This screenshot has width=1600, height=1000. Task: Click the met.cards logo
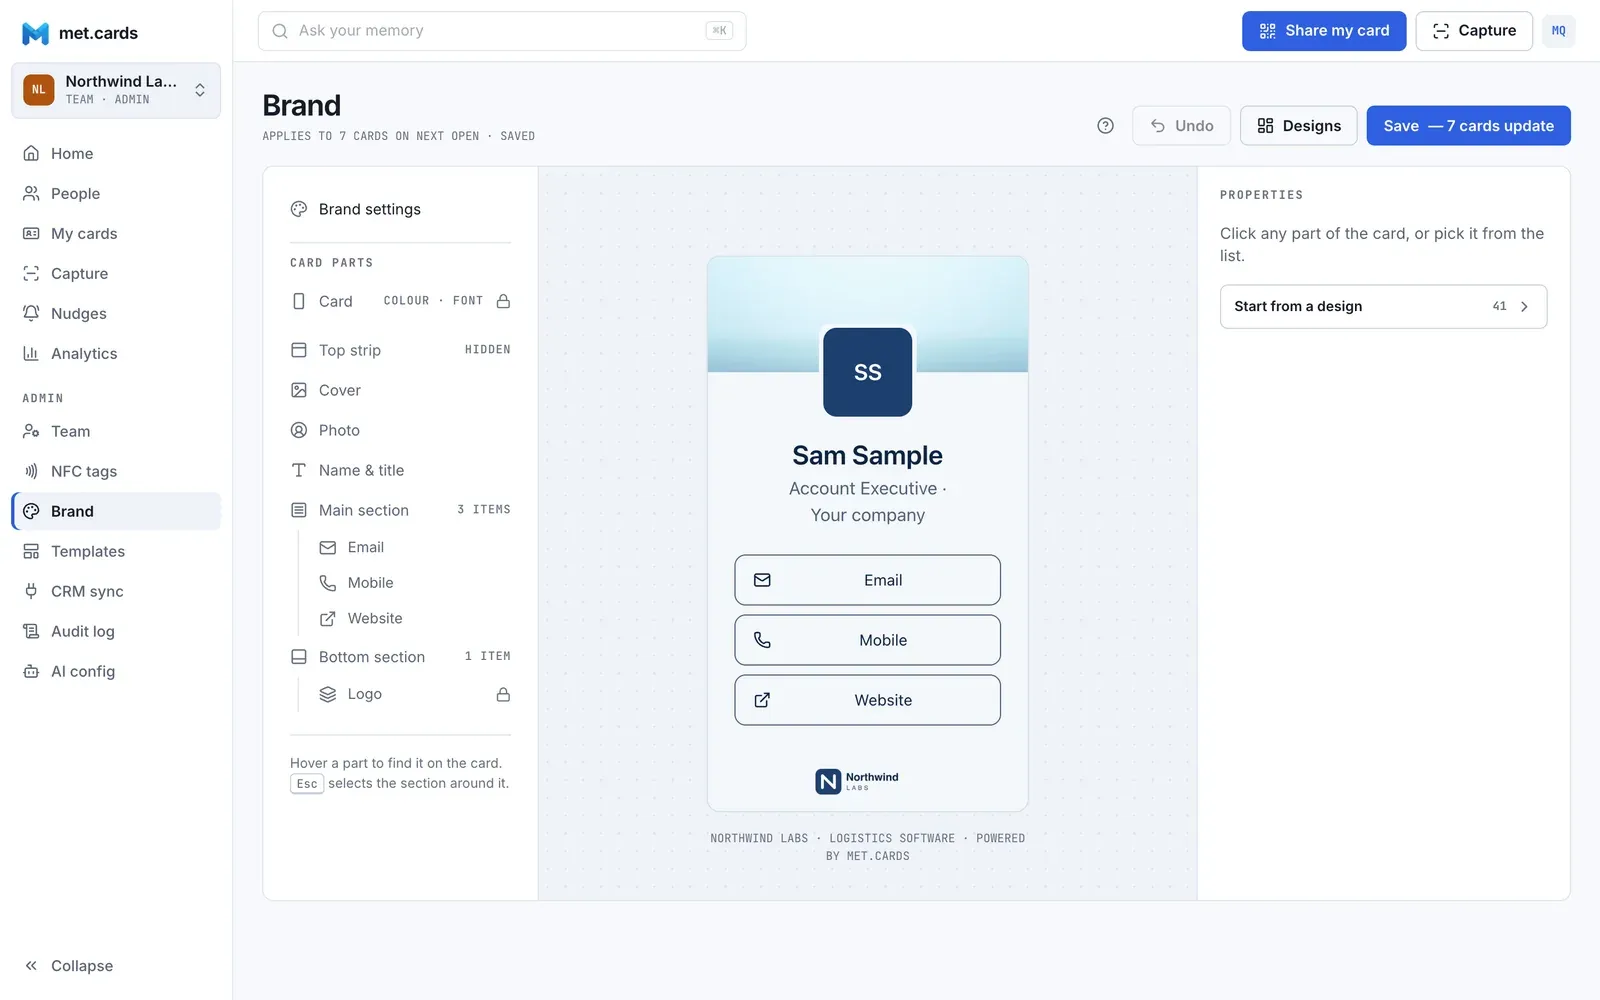tap(80, 33)
